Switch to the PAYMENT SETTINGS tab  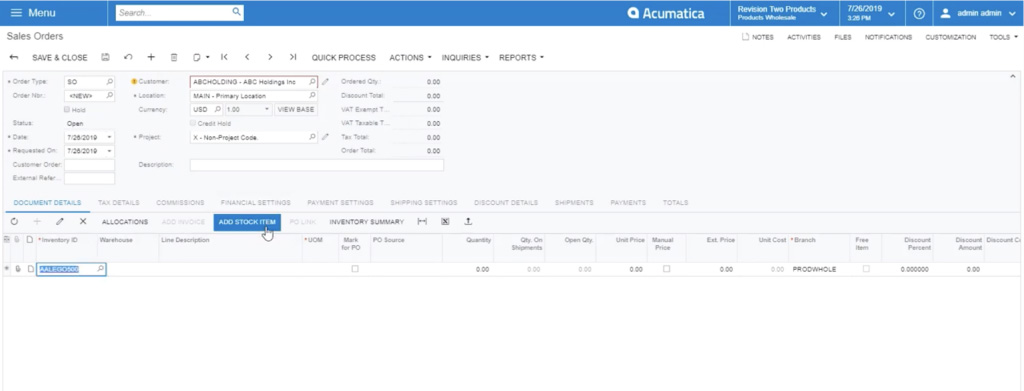coord(340,203)
